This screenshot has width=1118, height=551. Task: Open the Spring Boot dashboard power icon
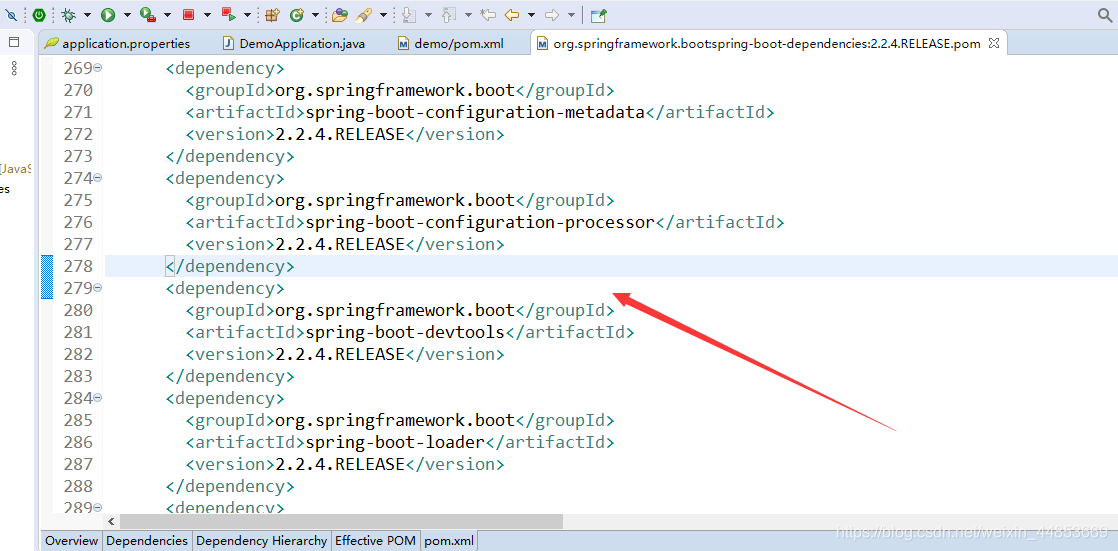click(39, 14)
